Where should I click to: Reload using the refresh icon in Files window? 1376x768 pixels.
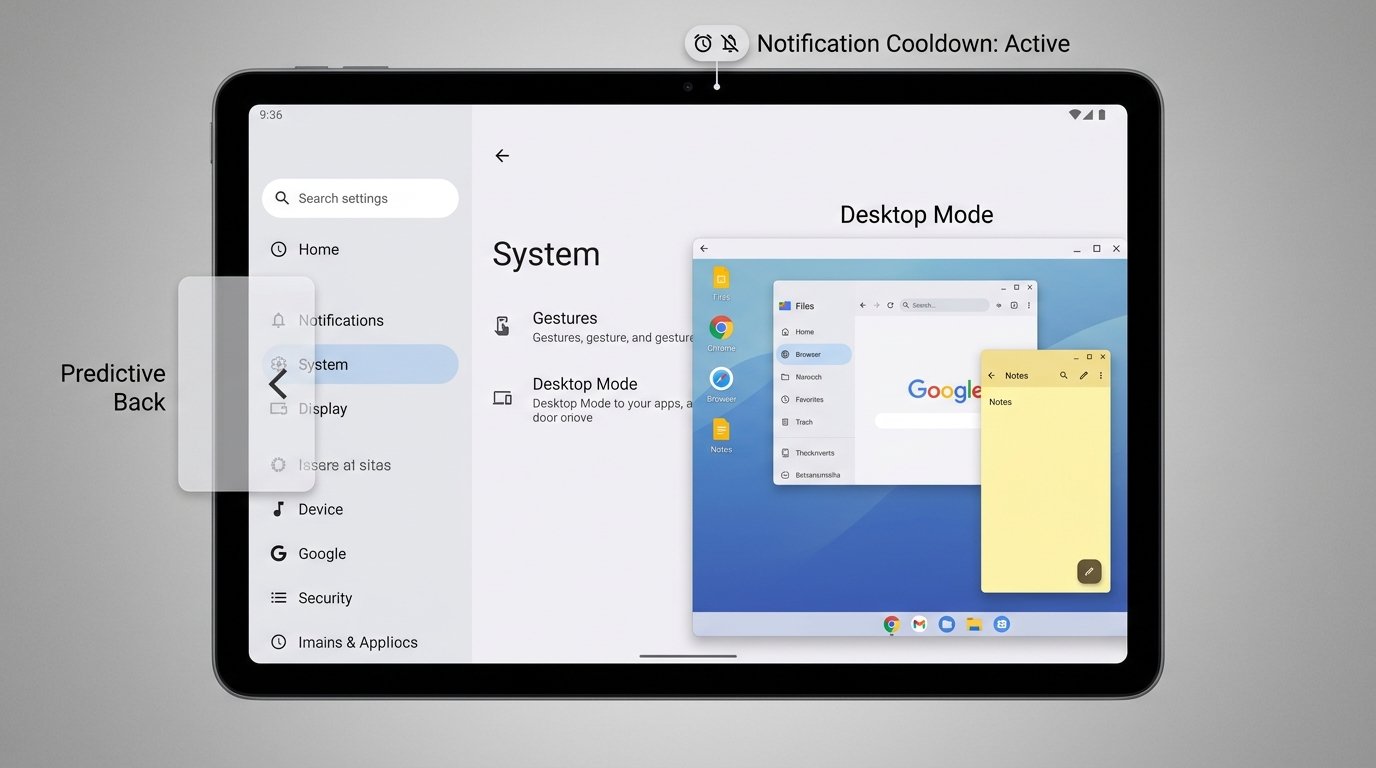pyautogui.click(x=890, y=305)
